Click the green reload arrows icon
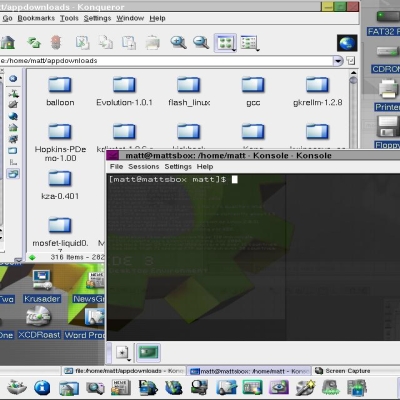Image resolution: width=400 pixels, height=400 pixels. tap(34, 42)
